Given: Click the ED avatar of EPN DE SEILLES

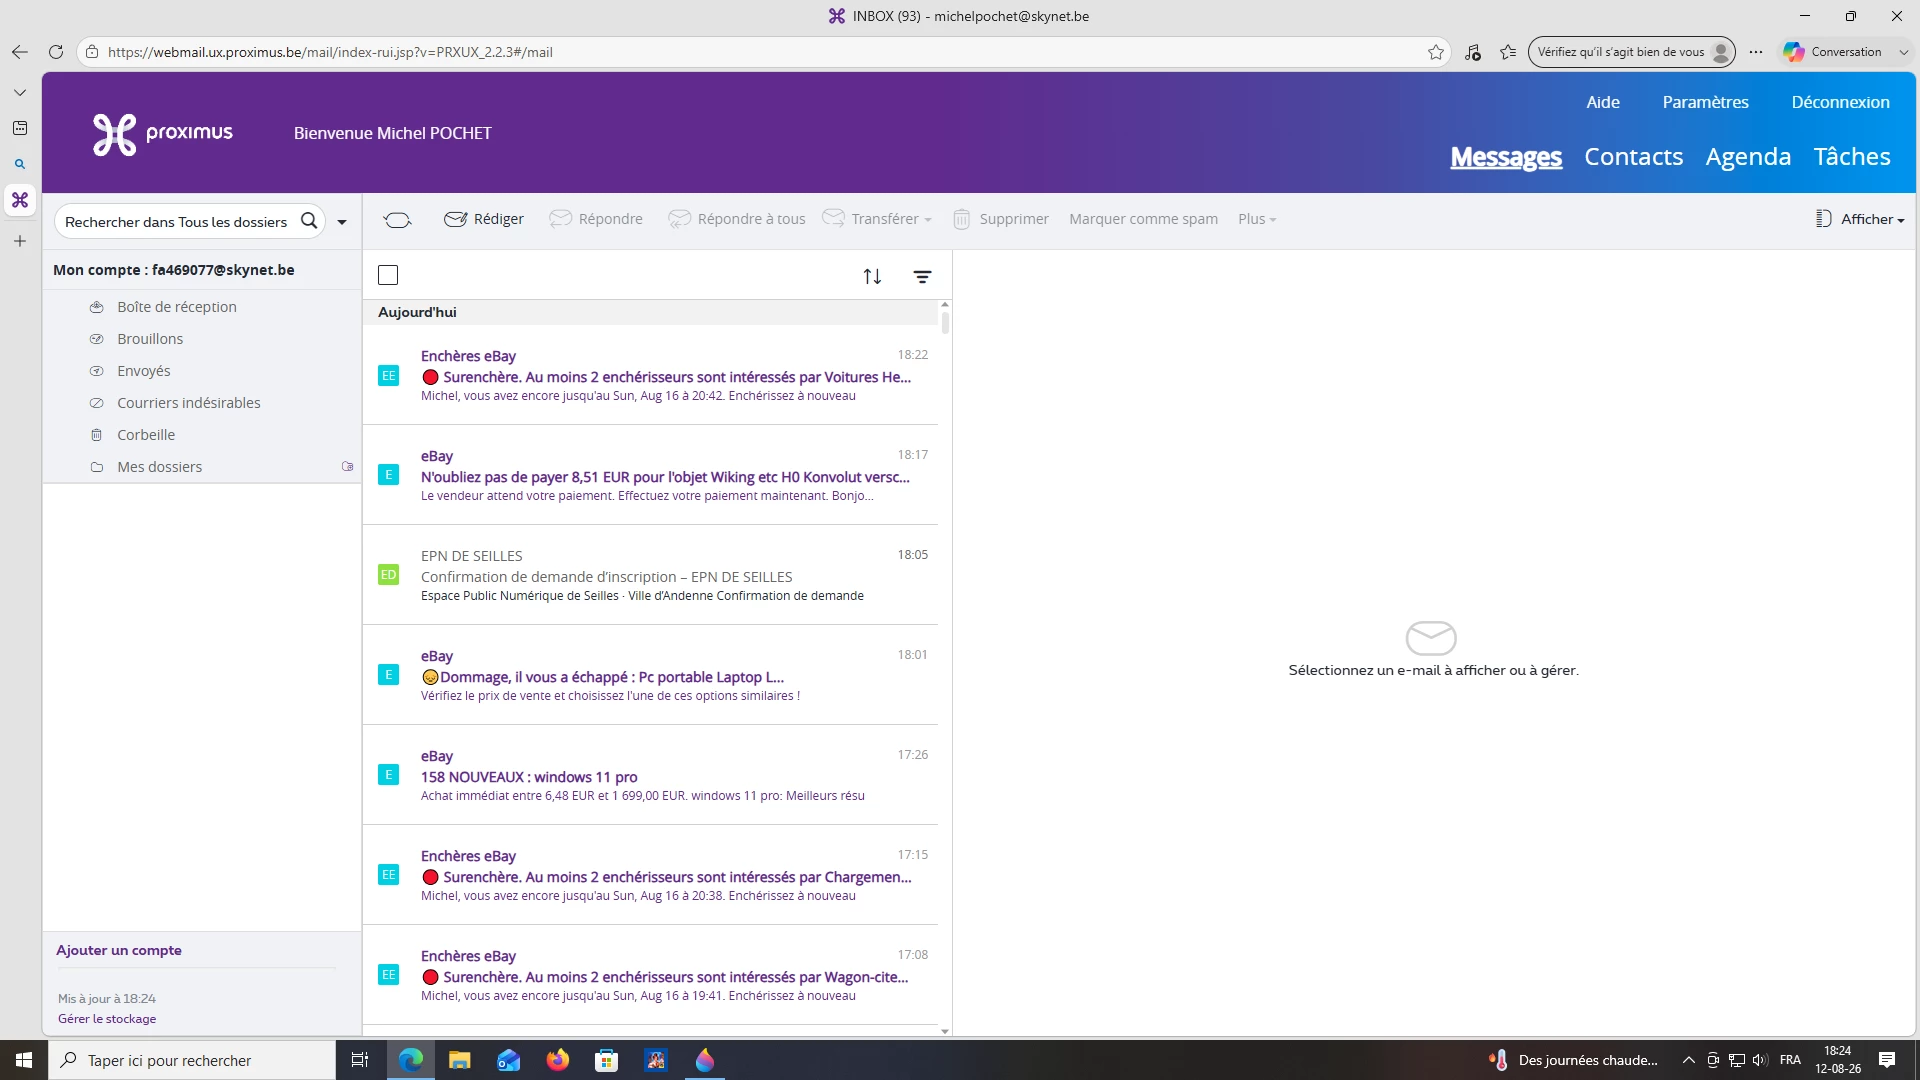Looking at the screenshot, I should point(389,575).
